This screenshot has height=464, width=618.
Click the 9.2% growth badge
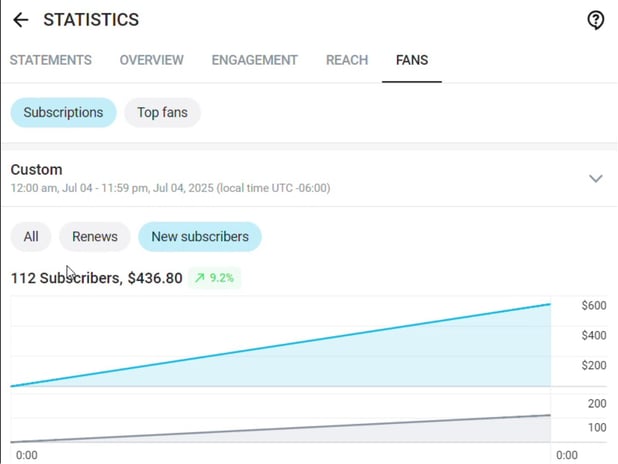(x=214, y=278)
